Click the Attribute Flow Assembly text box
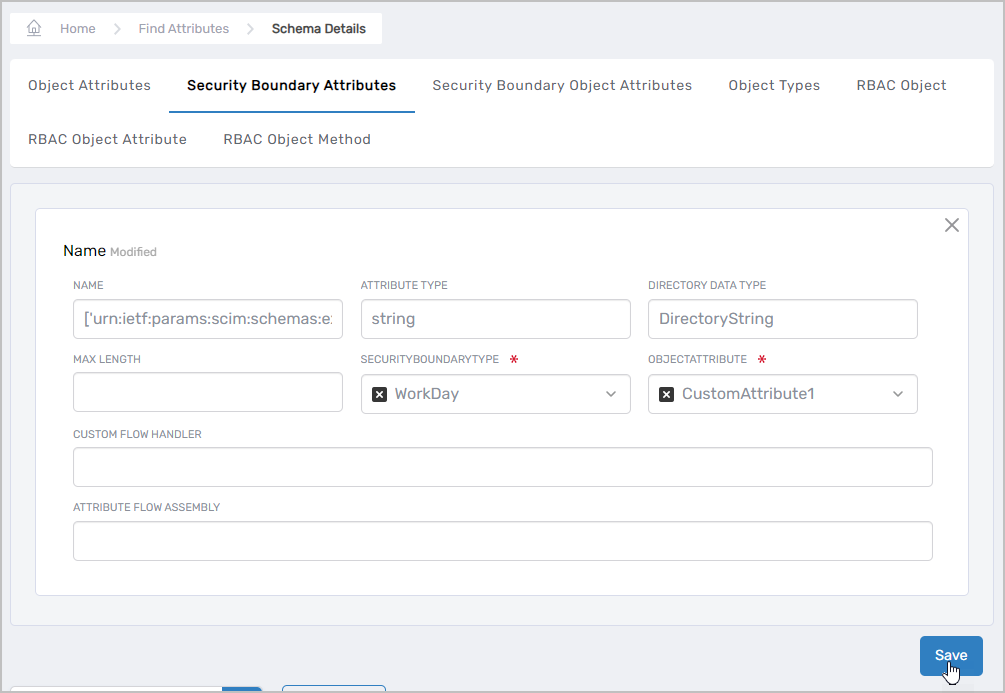 pyautogui.click(x=502, y=541)
